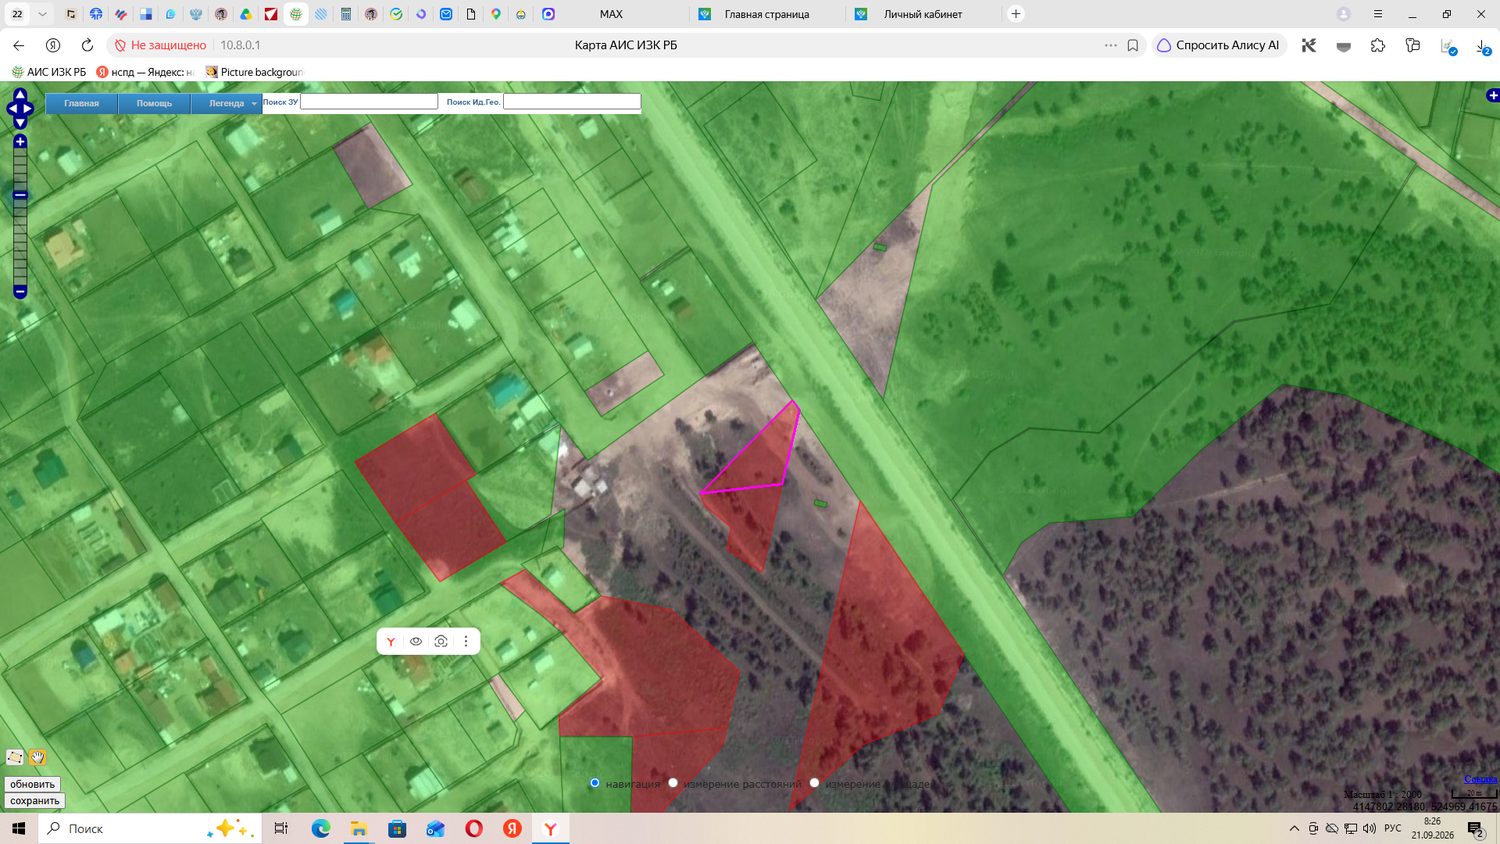The height and width of the screenshot is (844, 1500).
Task: Click the zoom slider handle on map
Action: click(20, 195)
